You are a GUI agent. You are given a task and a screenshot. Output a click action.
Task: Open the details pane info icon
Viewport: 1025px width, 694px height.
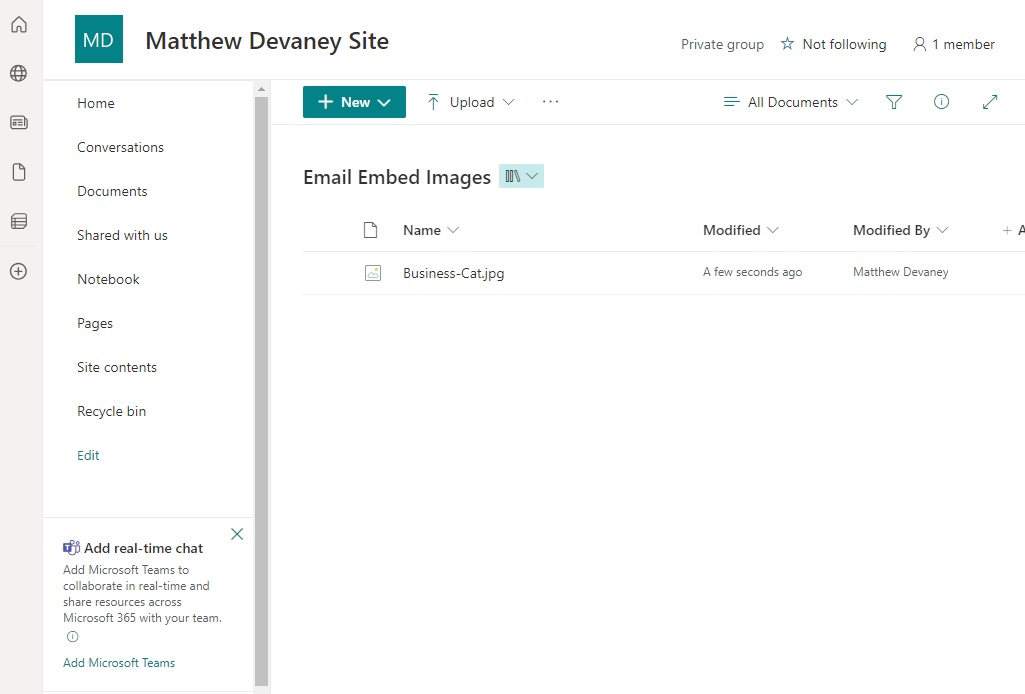[x=941, y=101]
